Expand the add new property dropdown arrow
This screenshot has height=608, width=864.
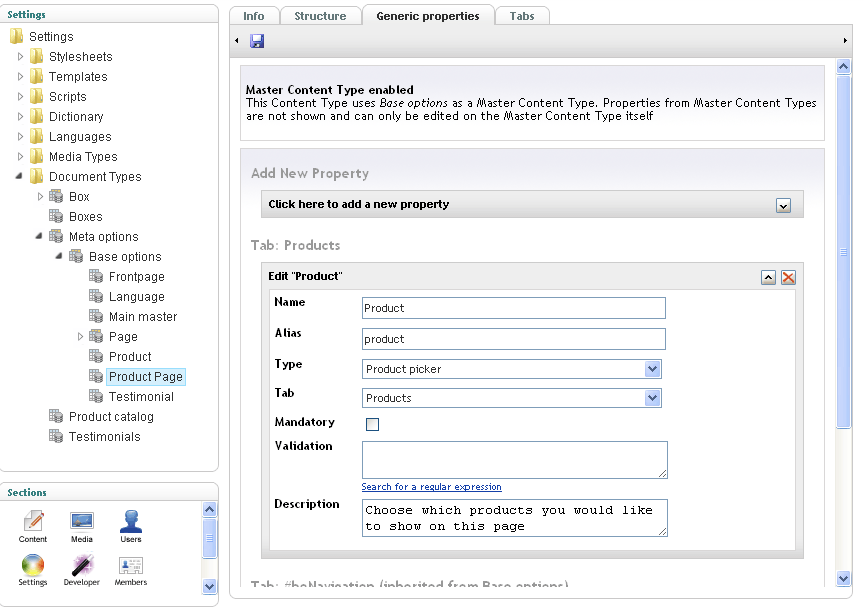coord(783,206)
